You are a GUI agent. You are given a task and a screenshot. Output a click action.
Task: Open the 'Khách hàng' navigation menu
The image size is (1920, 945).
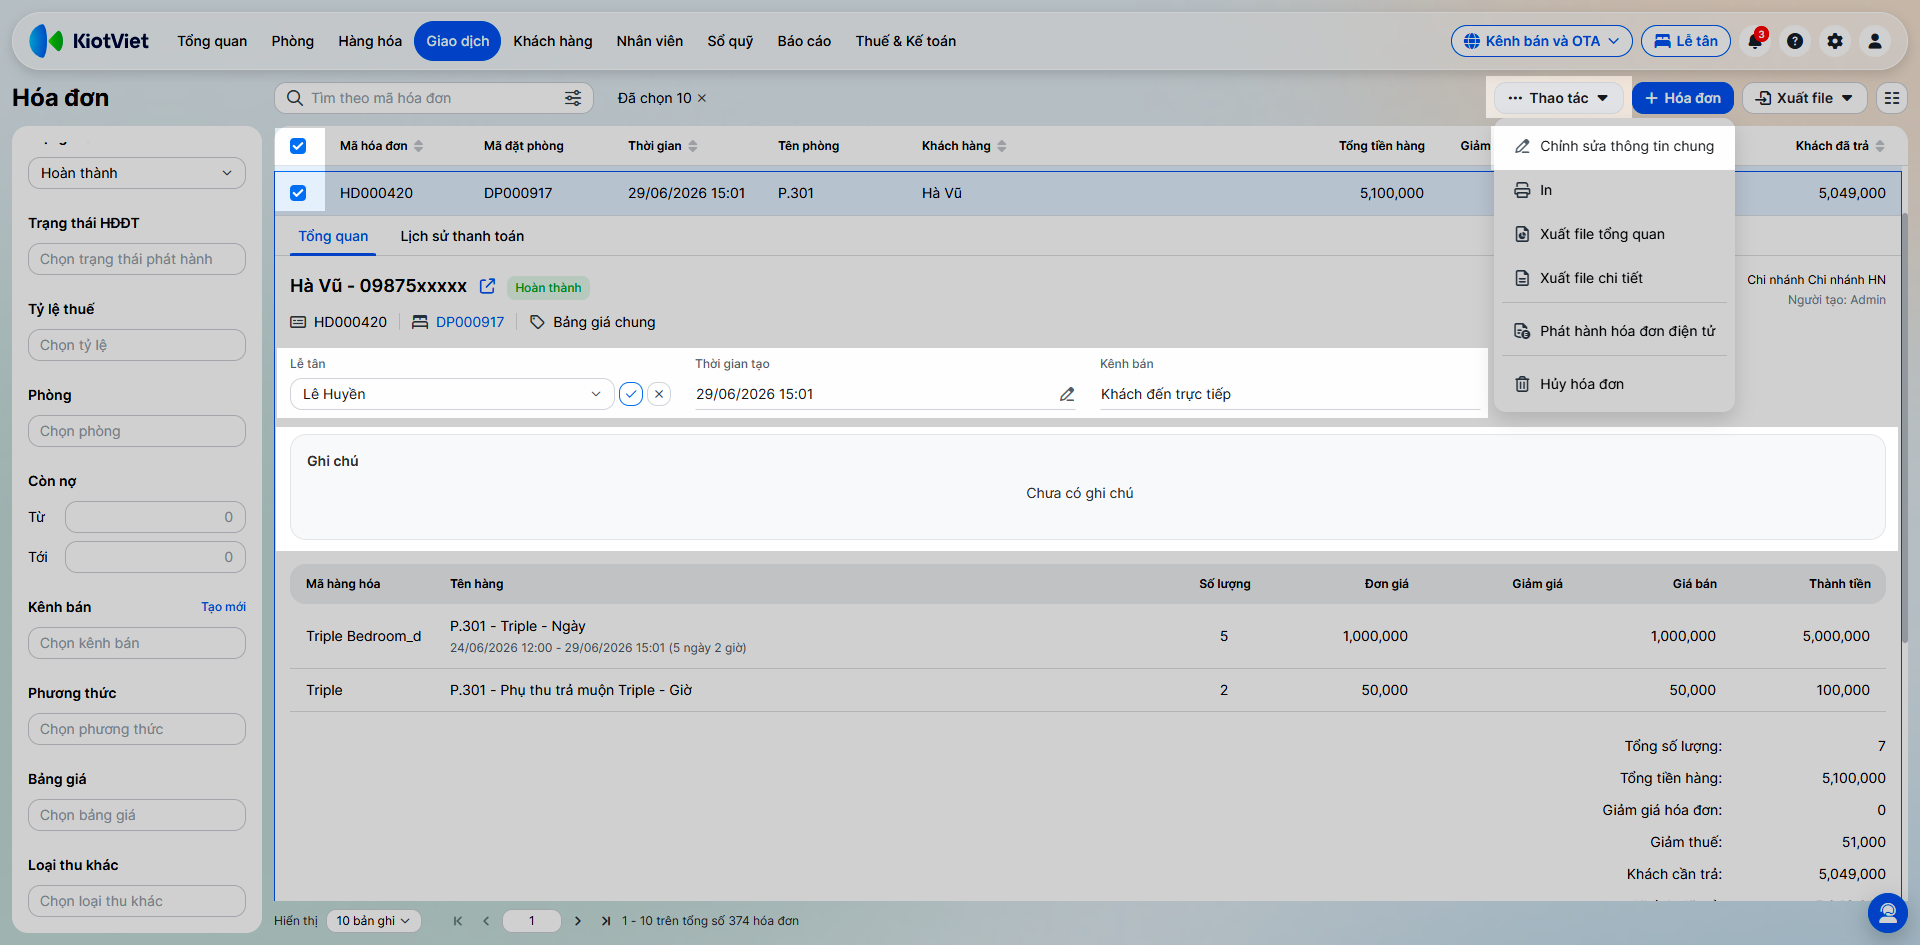553,41
